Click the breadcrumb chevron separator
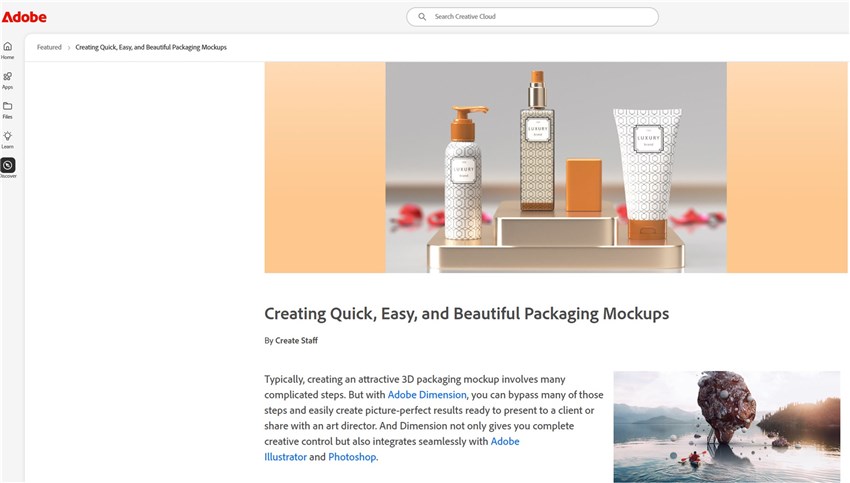 pyautogui.click(x=69, y=48)
